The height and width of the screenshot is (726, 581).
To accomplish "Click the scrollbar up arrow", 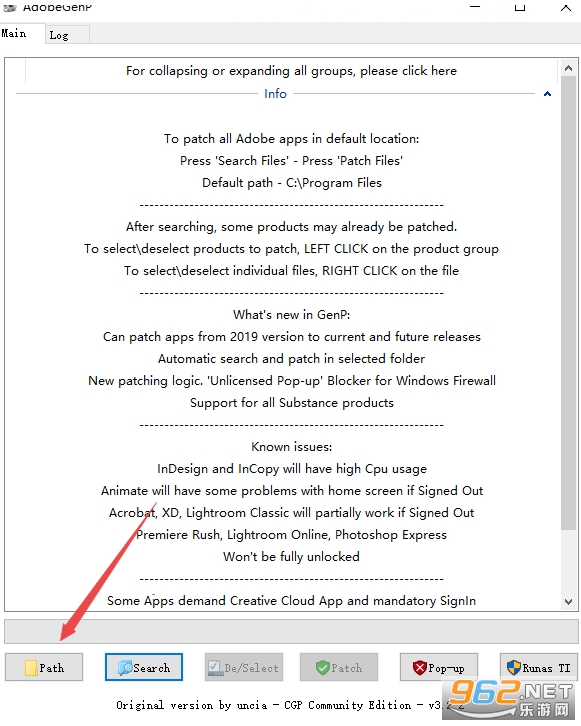I will (569, 69).
